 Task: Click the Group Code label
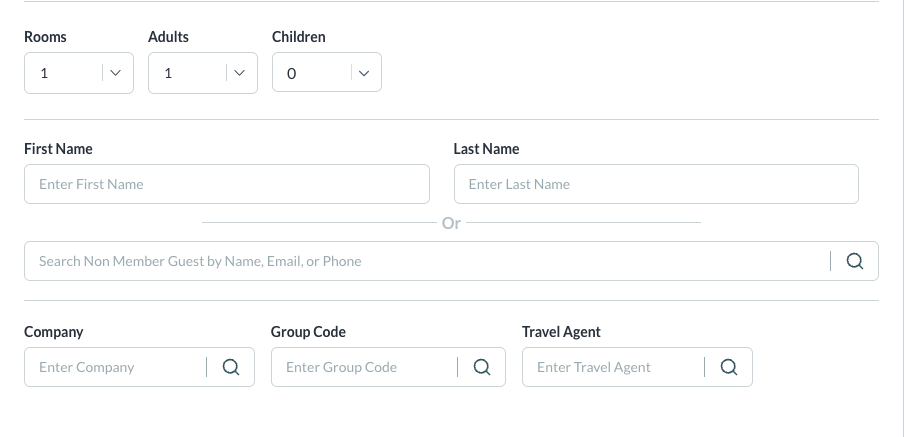(308, 332)
